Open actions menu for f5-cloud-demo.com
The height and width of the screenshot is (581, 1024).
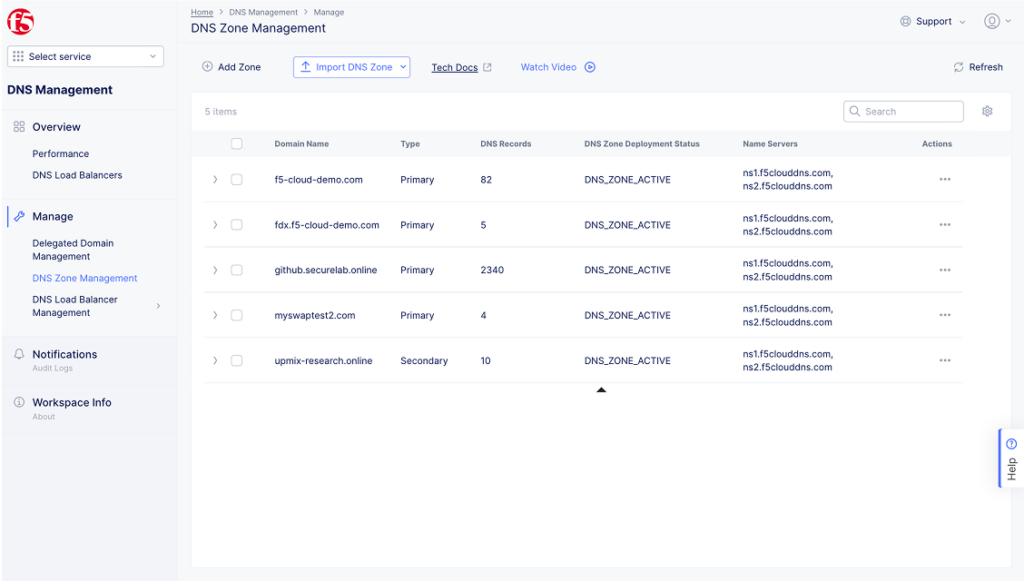[x=944, y=180]
